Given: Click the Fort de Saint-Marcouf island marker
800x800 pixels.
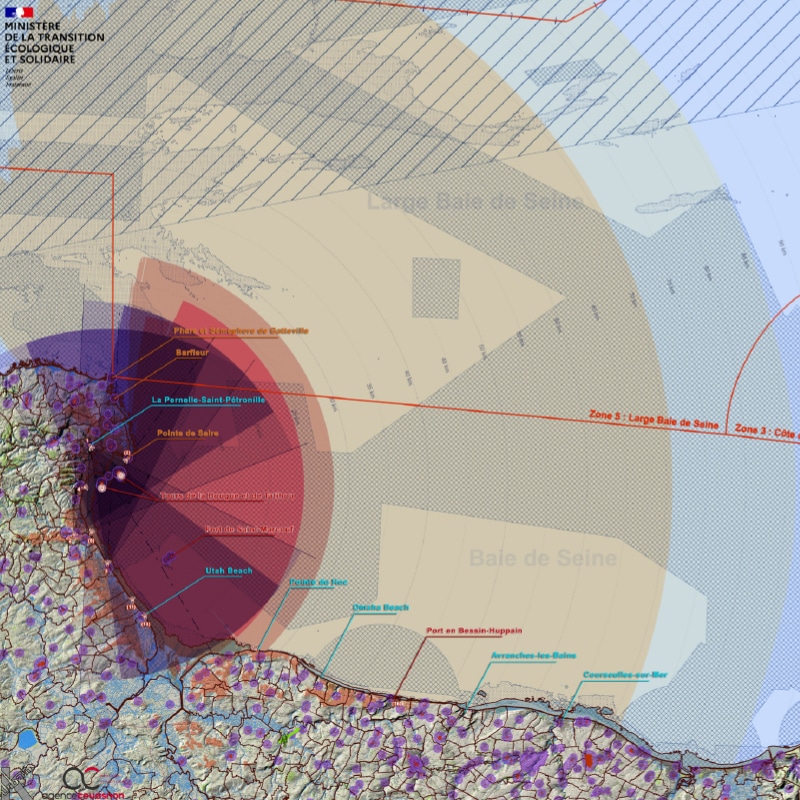Looking at the screenshot, I should coord(169,558).
